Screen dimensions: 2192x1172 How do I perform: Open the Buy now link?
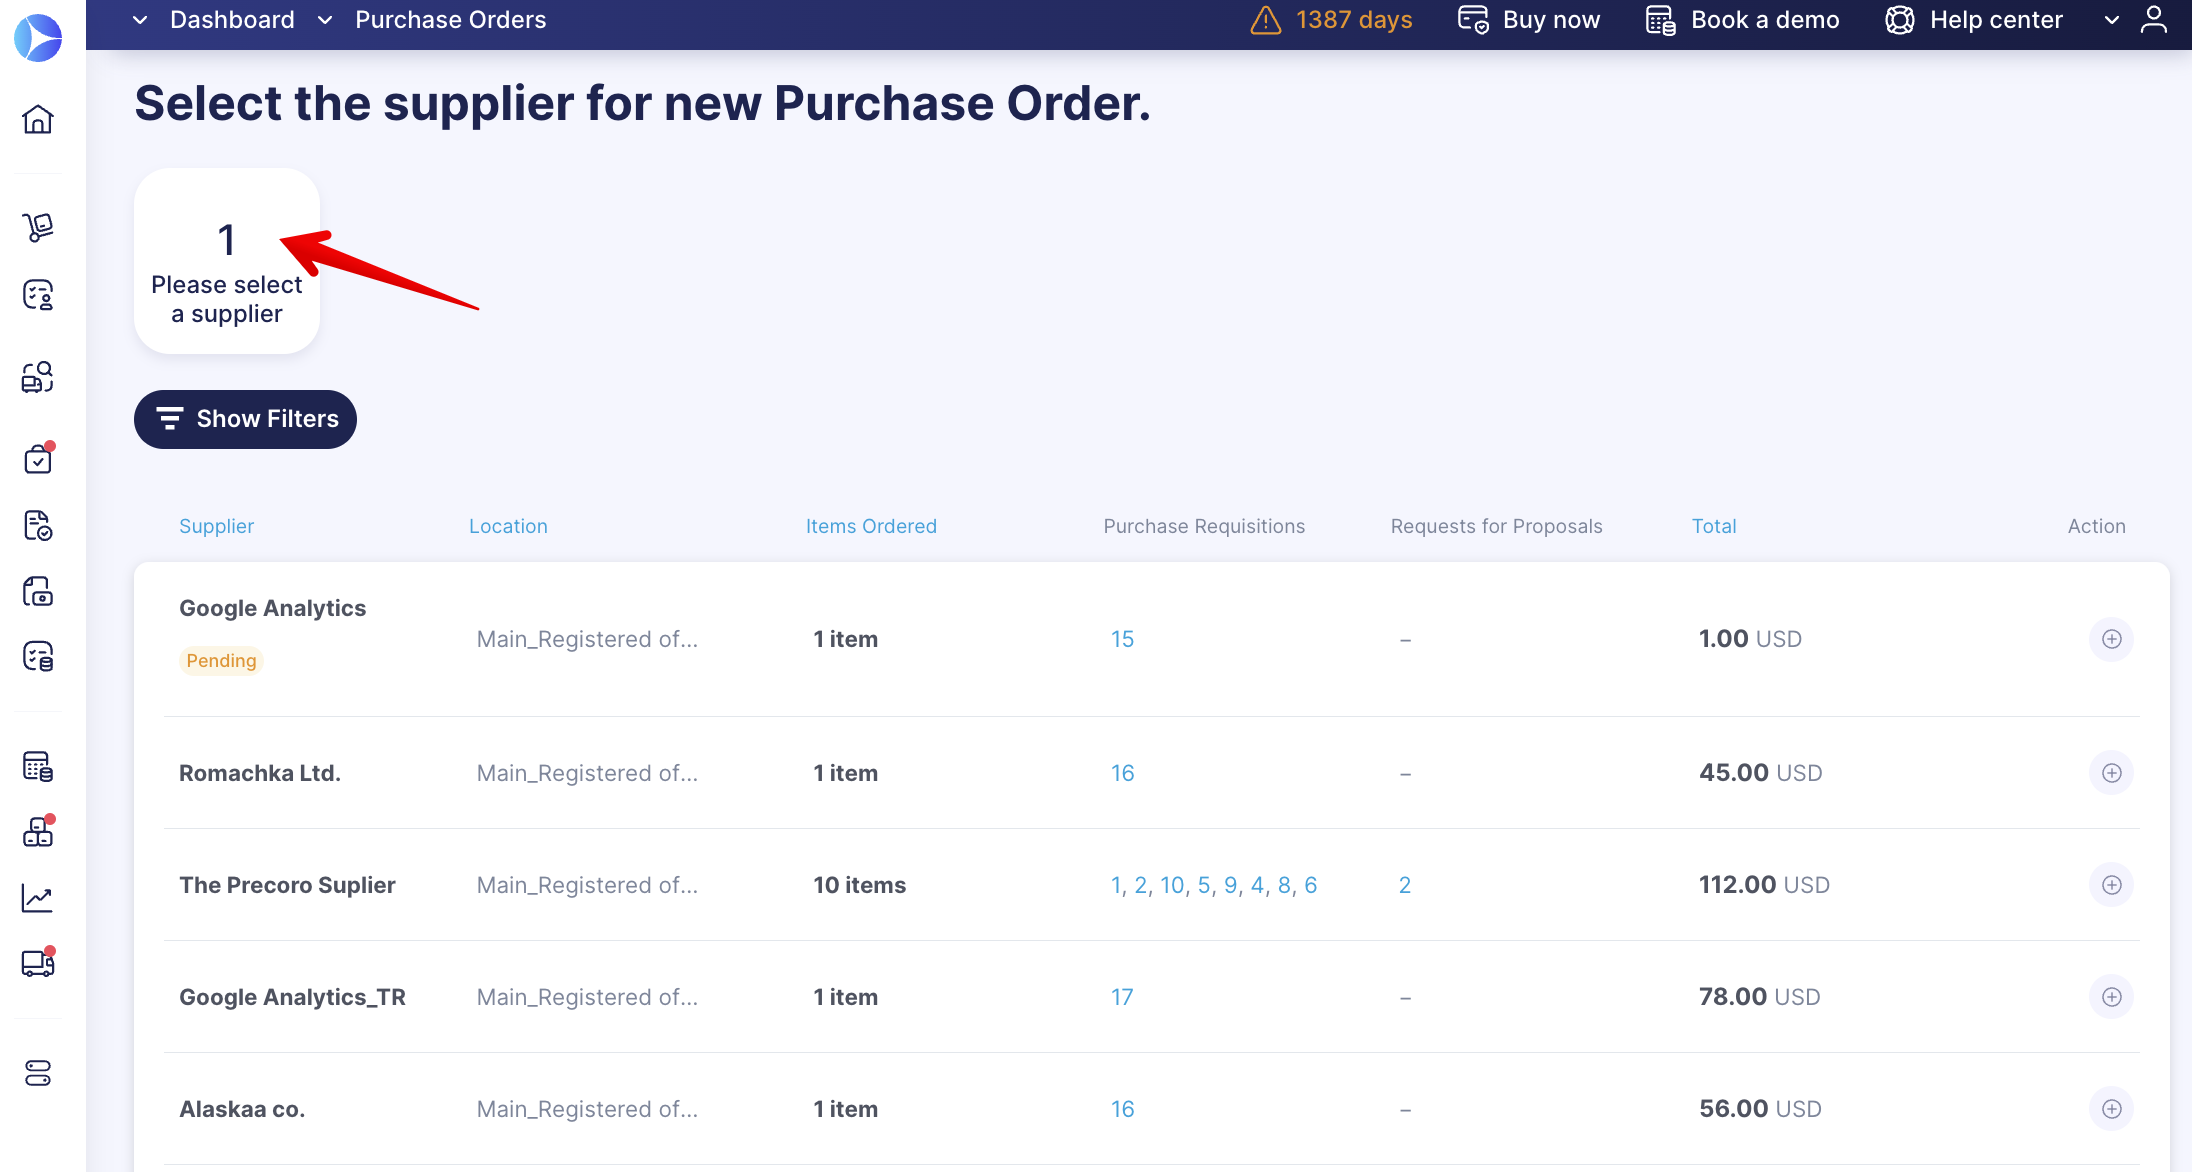pos(1529,20)
